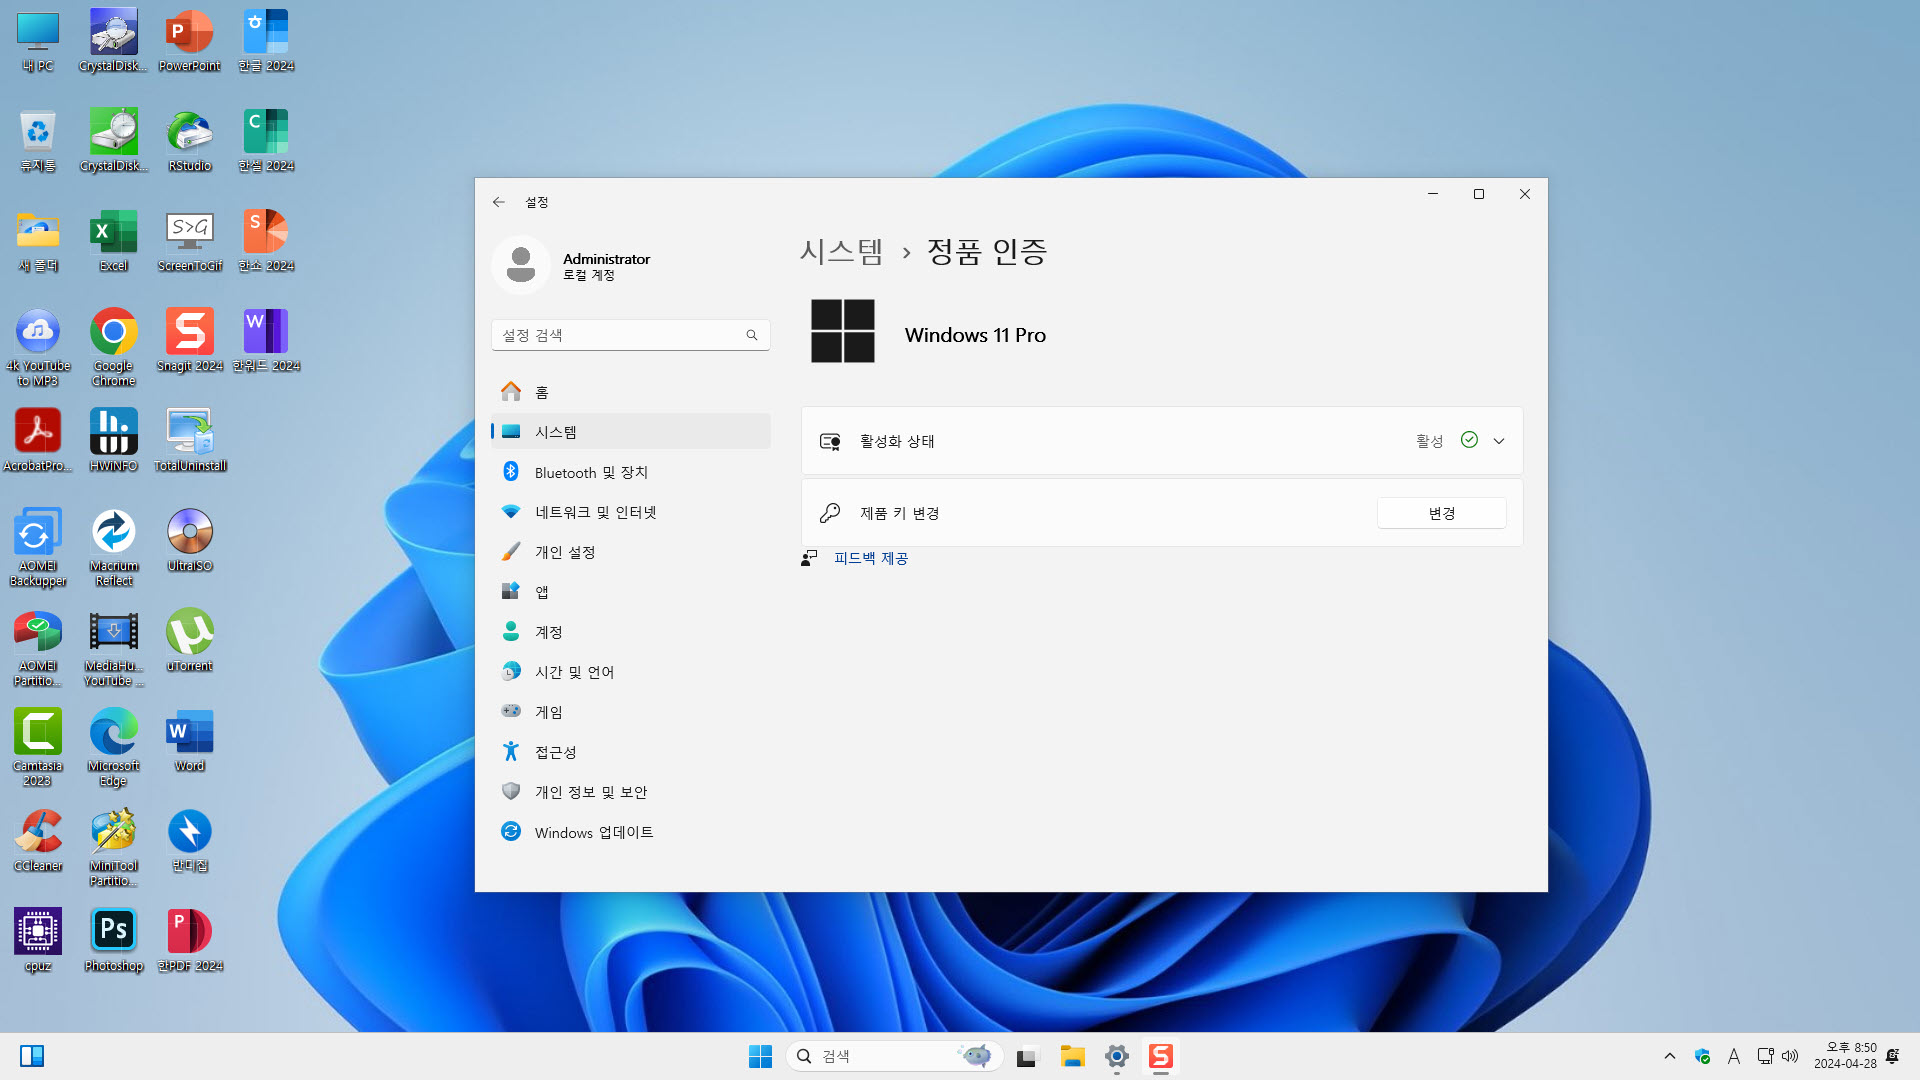
Task: Click the Snagit taskbar icon
Action: pos(1160,1056)
